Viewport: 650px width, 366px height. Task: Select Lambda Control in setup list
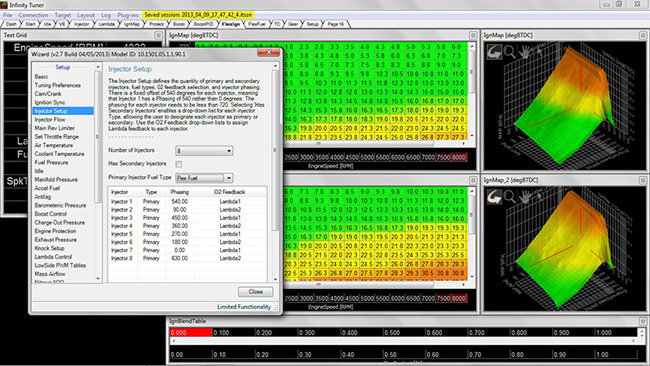(x=53, y=257)
